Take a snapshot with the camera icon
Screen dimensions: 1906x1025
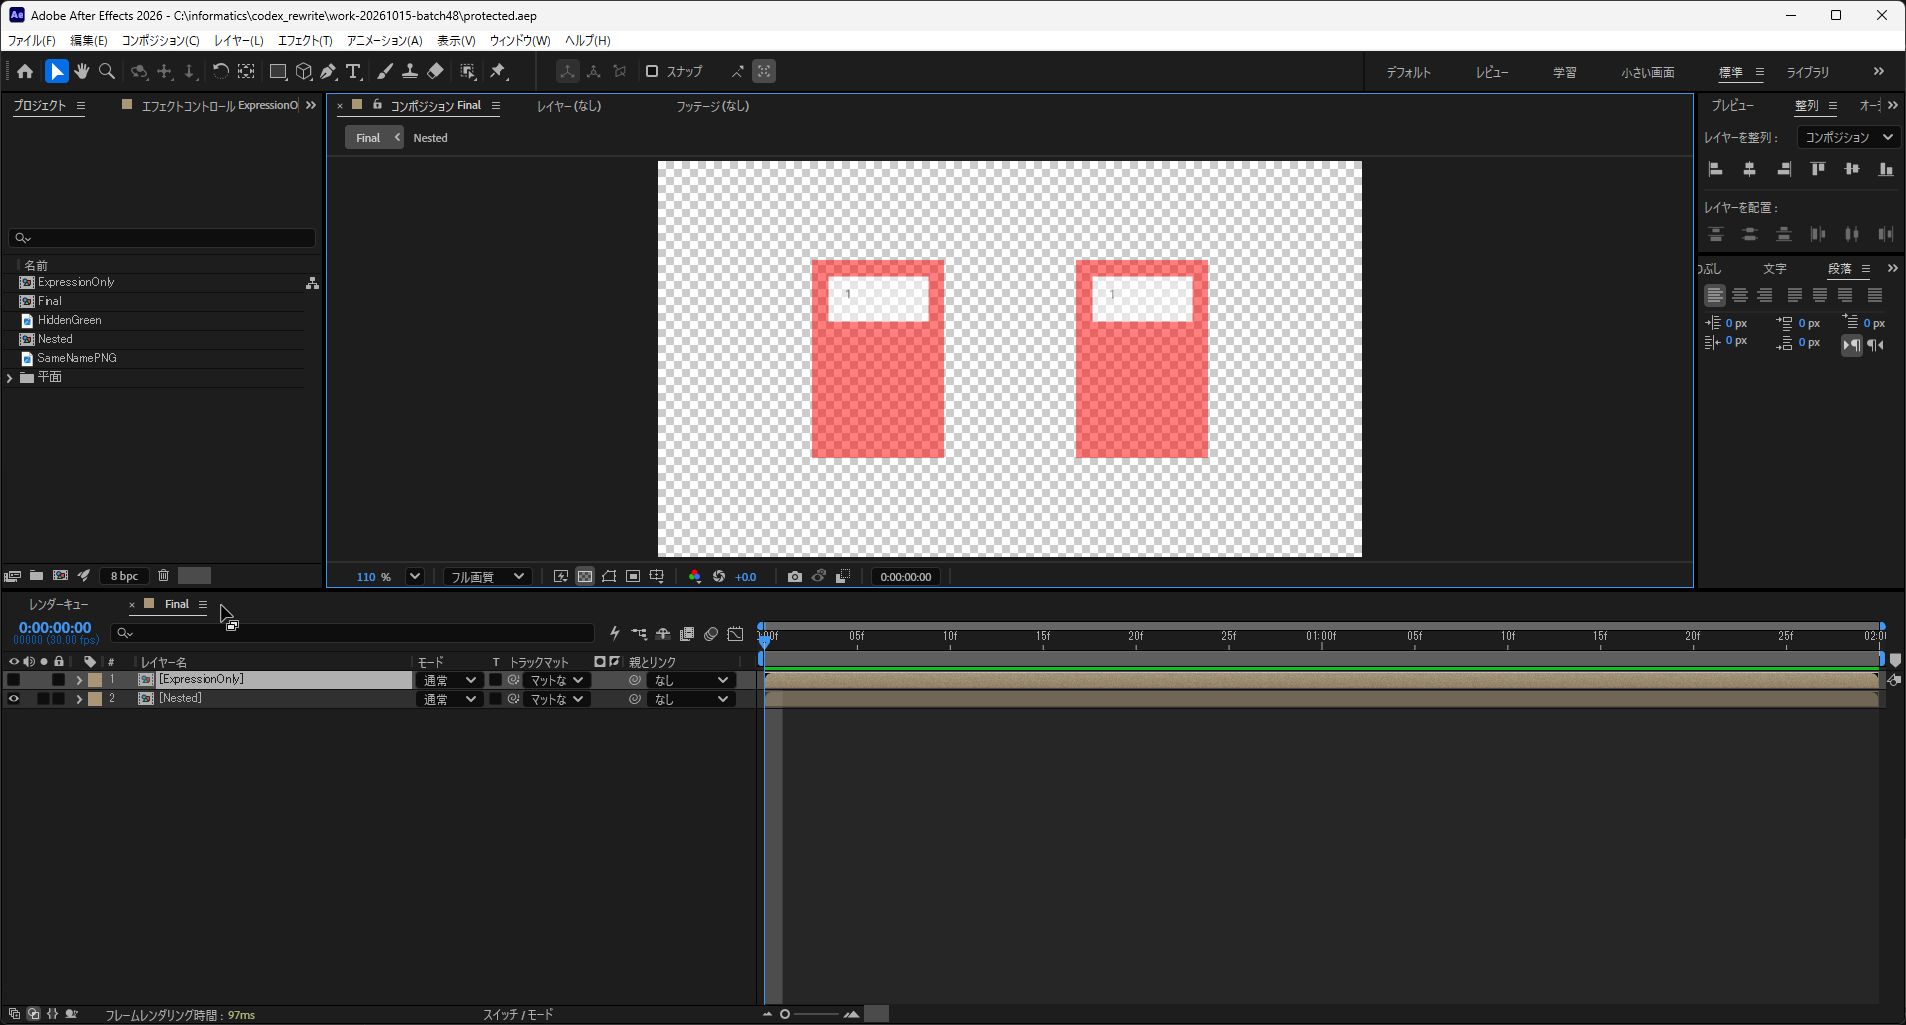794,577
